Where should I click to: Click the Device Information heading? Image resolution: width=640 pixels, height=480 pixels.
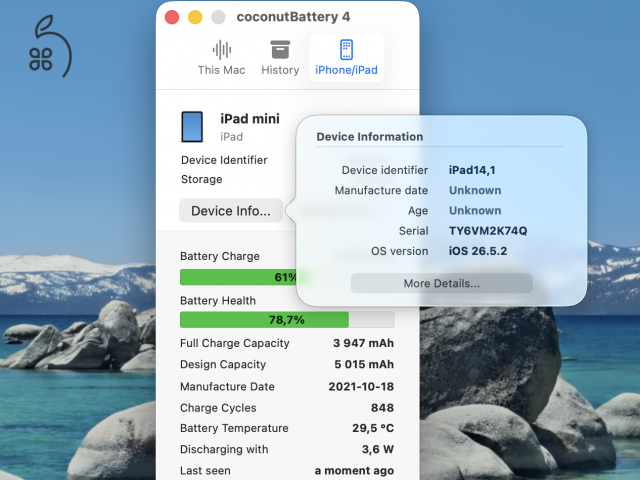(x=370, y=137)
